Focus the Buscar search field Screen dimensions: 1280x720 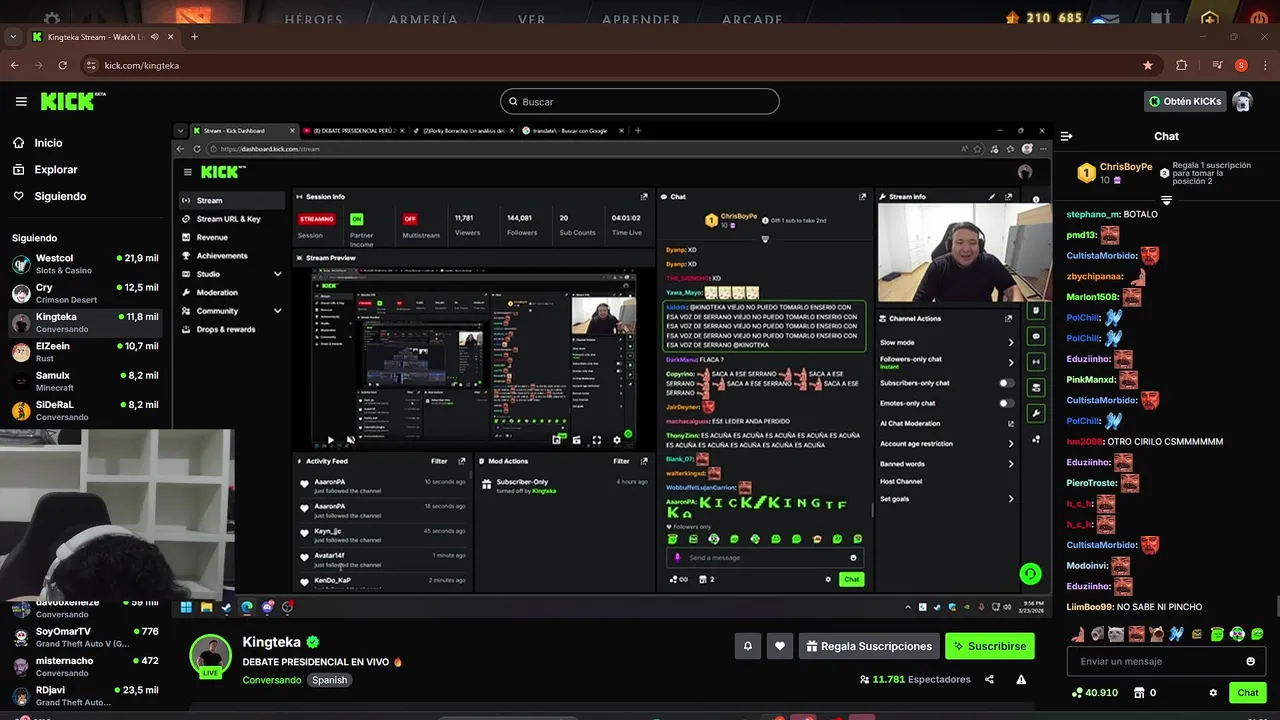click(640, 101)
